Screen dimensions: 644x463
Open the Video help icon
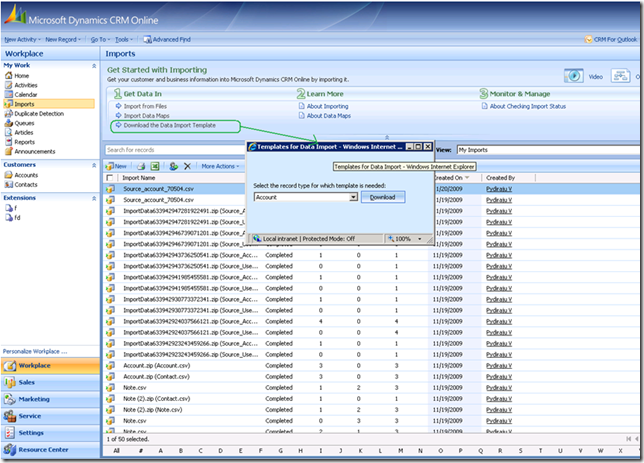click(574, 76)
